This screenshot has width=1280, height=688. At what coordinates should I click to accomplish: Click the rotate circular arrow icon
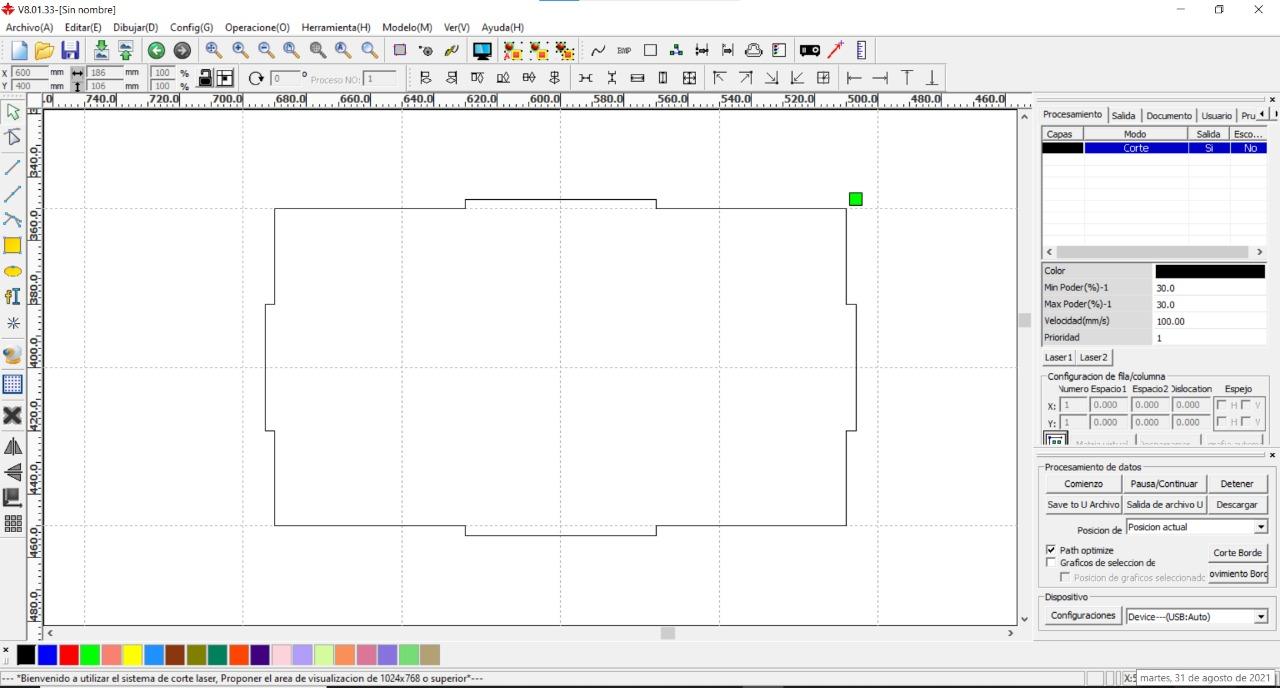[x=256, y=78]
